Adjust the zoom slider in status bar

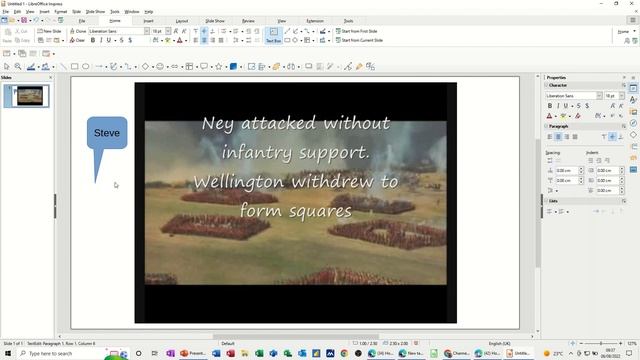(601, 344)
